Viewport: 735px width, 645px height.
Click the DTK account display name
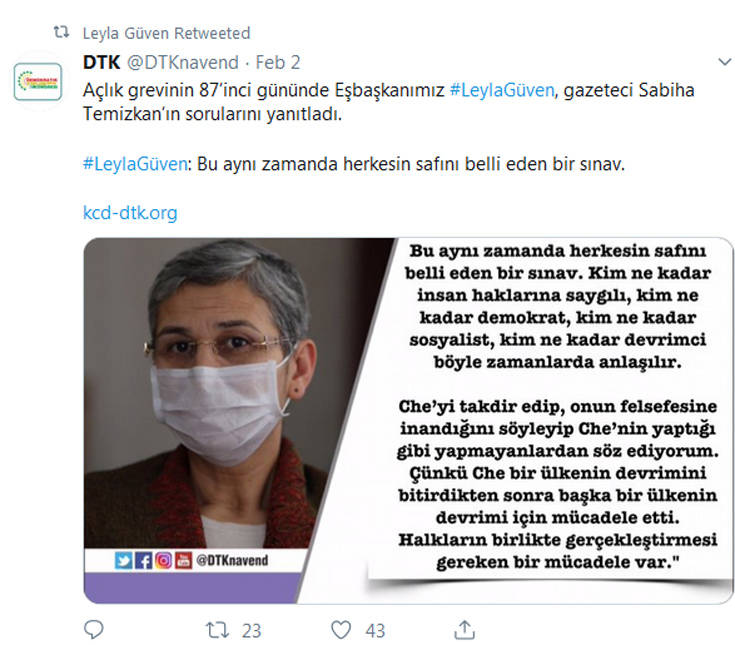[x=102, y=62]
